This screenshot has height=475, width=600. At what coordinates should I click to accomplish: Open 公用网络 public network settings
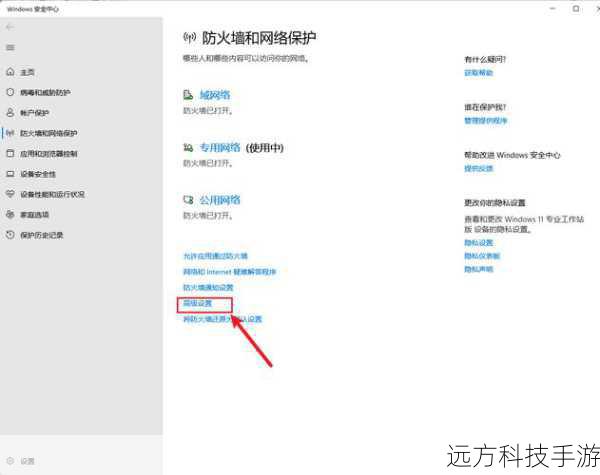pos(220,200)
